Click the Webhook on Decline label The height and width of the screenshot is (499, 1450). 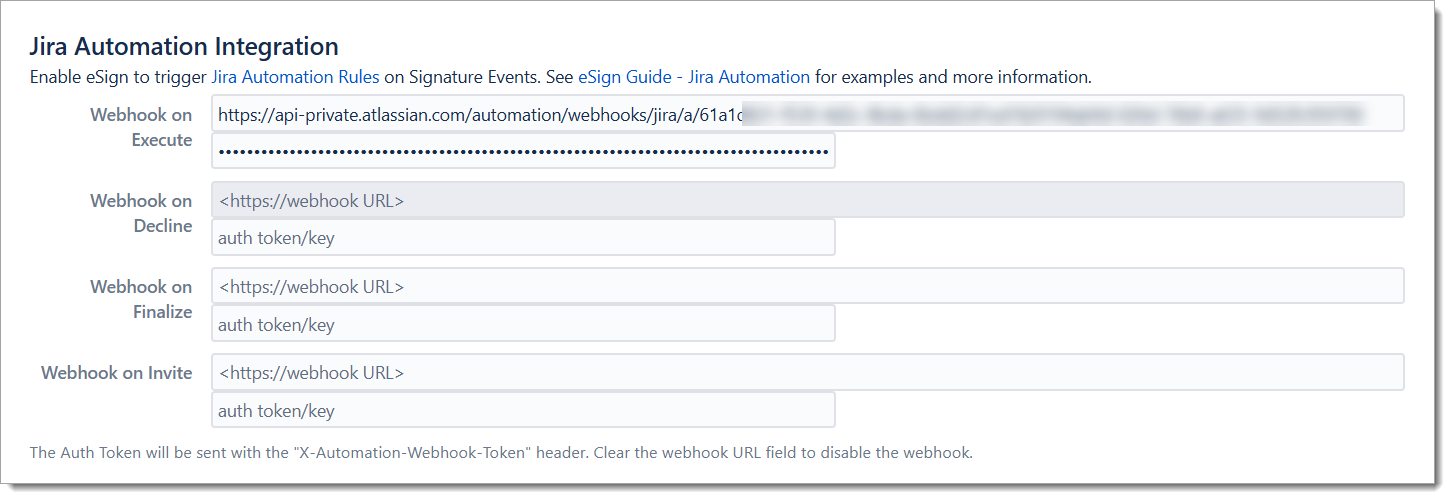coord(141,213)
